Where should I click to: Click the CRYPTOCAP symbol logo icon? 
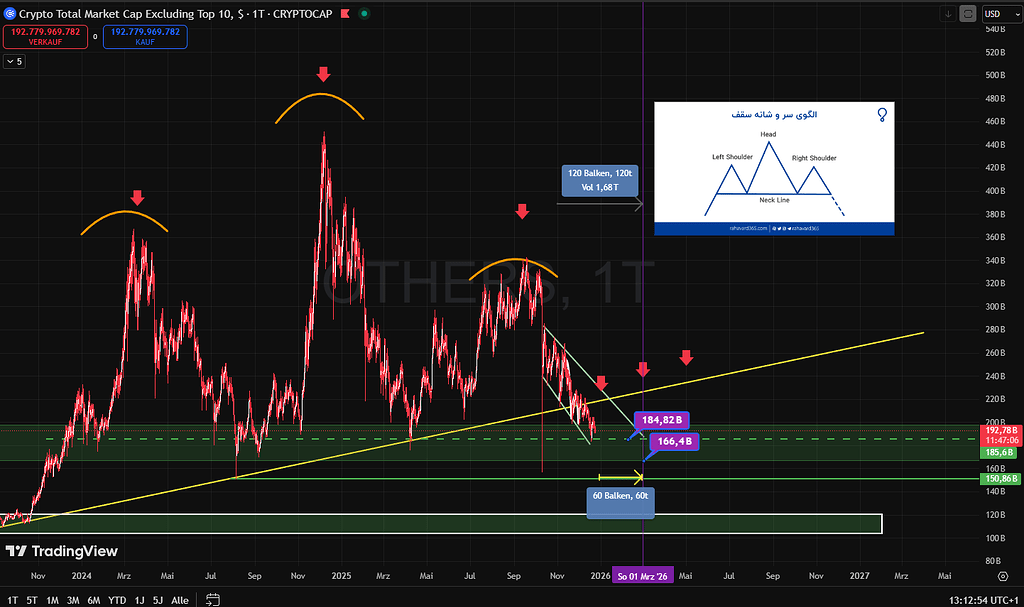pyautogui.click(x=10, y=14)
